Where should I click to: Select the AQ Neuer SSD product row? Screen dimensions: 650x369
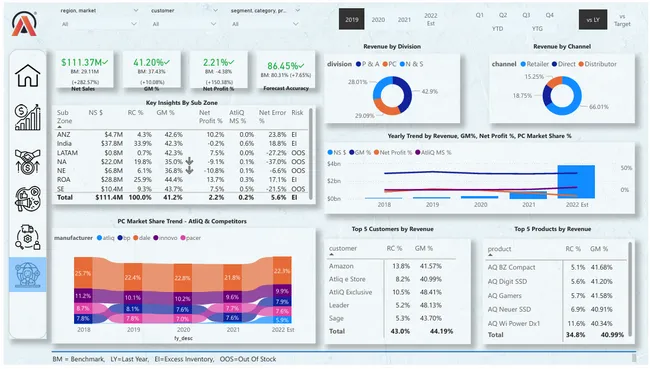pyautogui.click(x=556, y=309)
